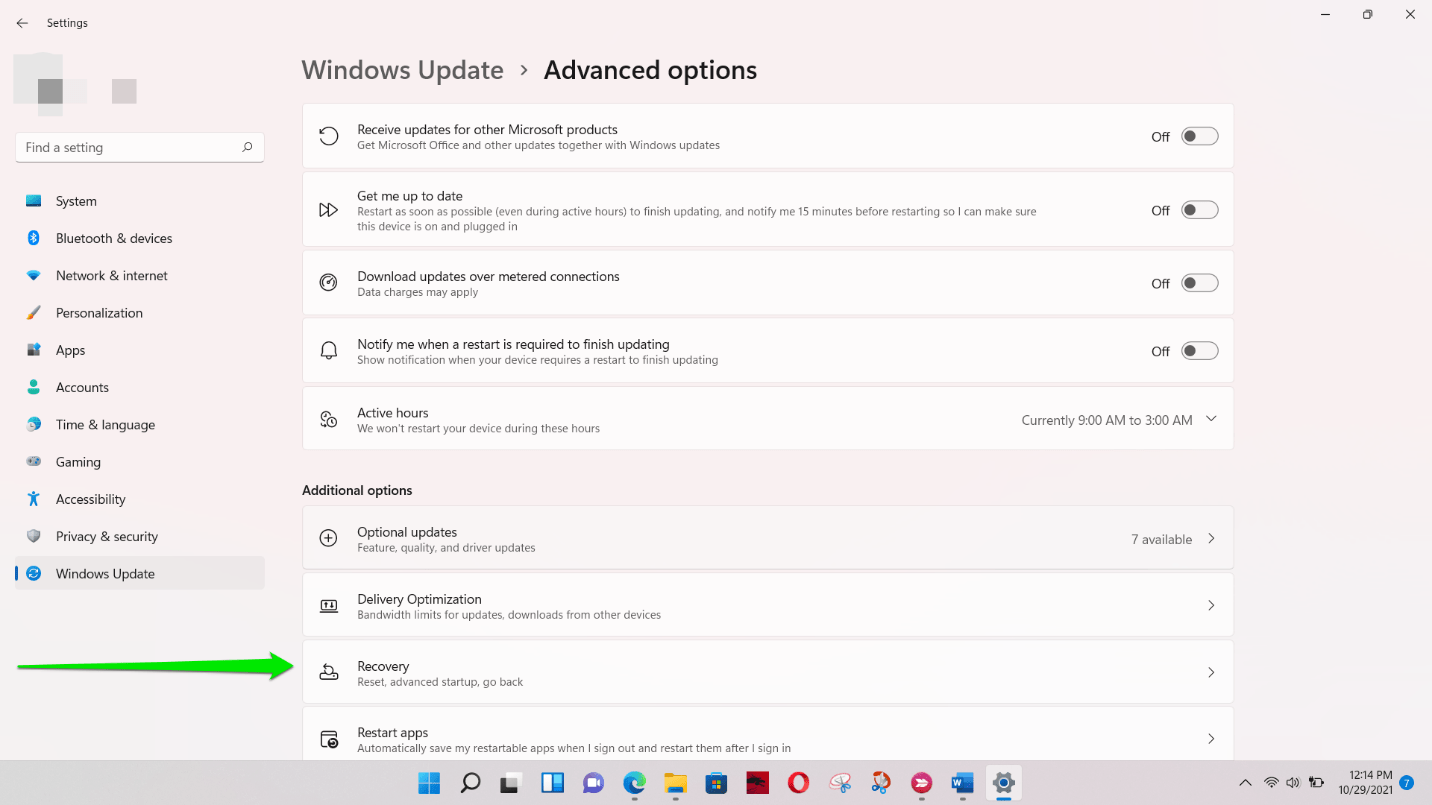Turn on Download updates over metered connections
Viewport: 1432px width, 805px height.
[x=1199, y=283]
